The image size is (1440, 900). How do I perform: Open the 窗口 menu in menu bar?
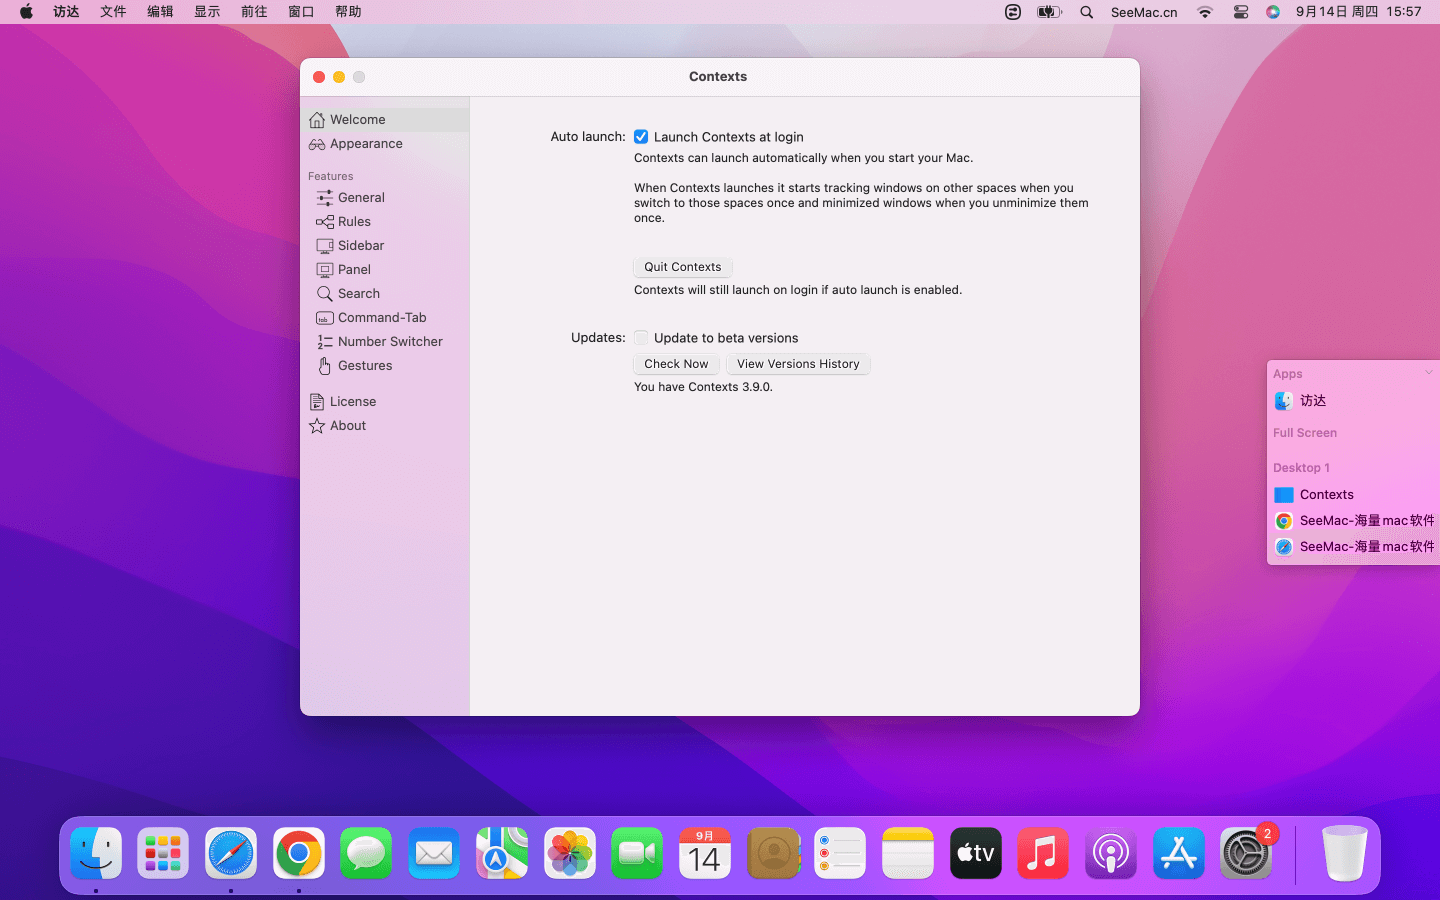point(301,12)
